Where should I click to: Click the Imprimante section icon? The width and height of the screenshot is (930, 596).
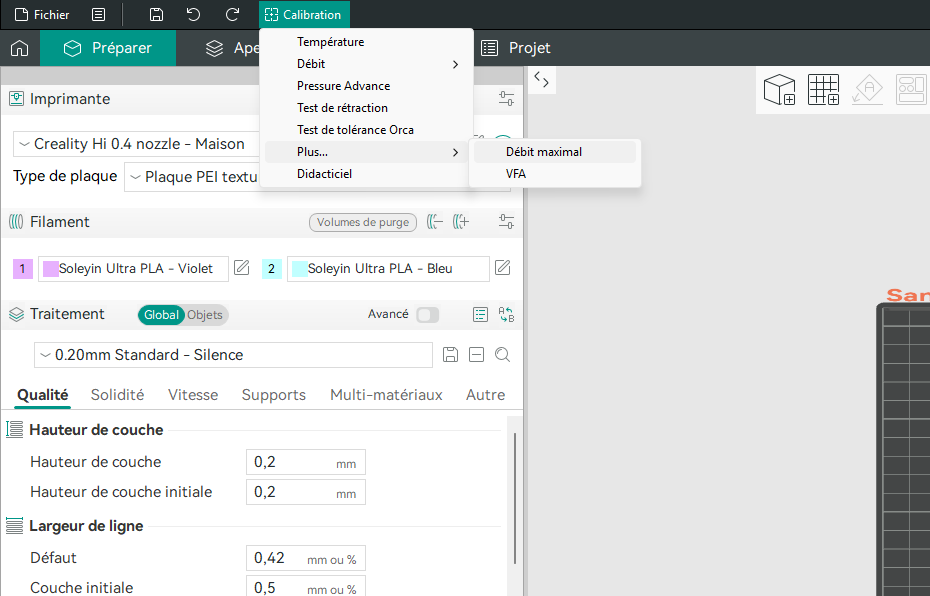click(x=16, y=98)
